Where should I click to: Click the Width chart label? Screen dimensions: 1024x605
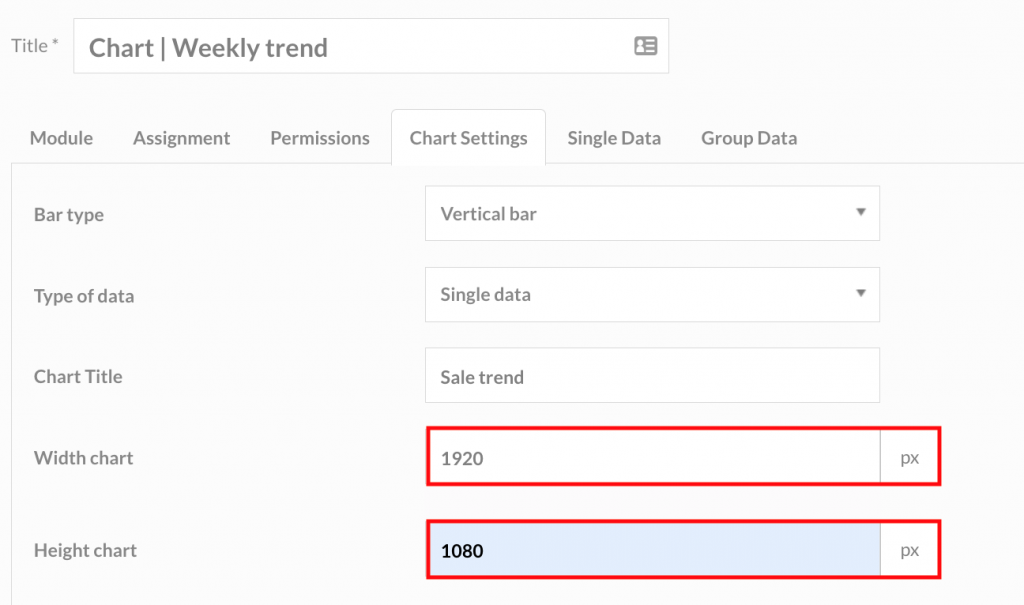[84, 457]
